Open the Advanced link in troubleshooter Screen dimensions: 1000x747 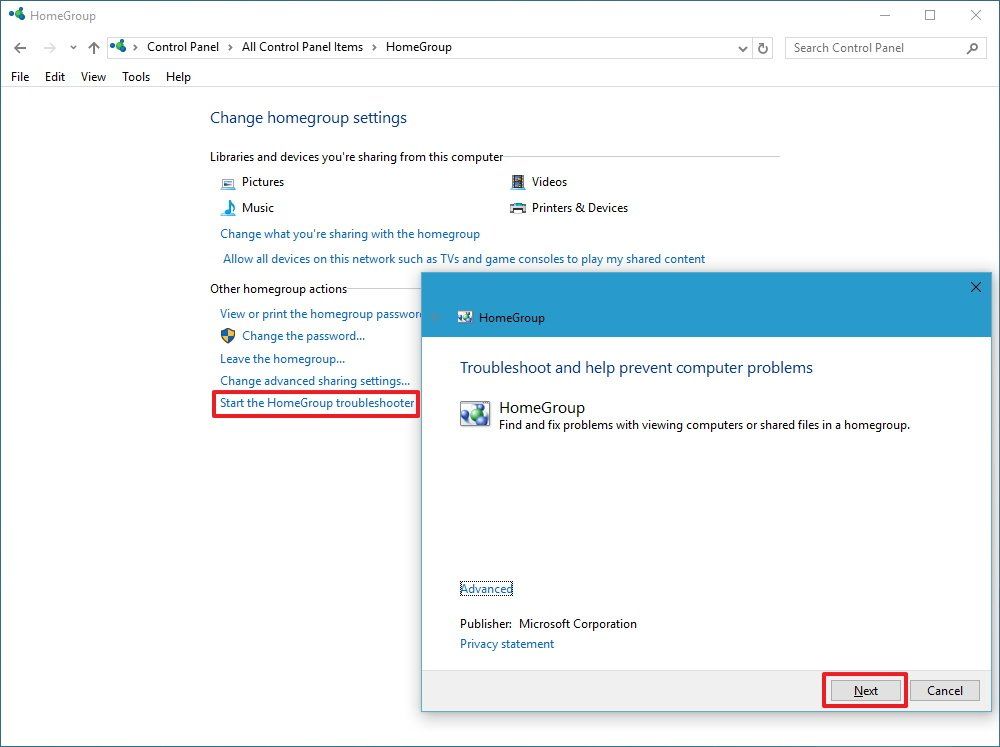[x=486, y=589]
